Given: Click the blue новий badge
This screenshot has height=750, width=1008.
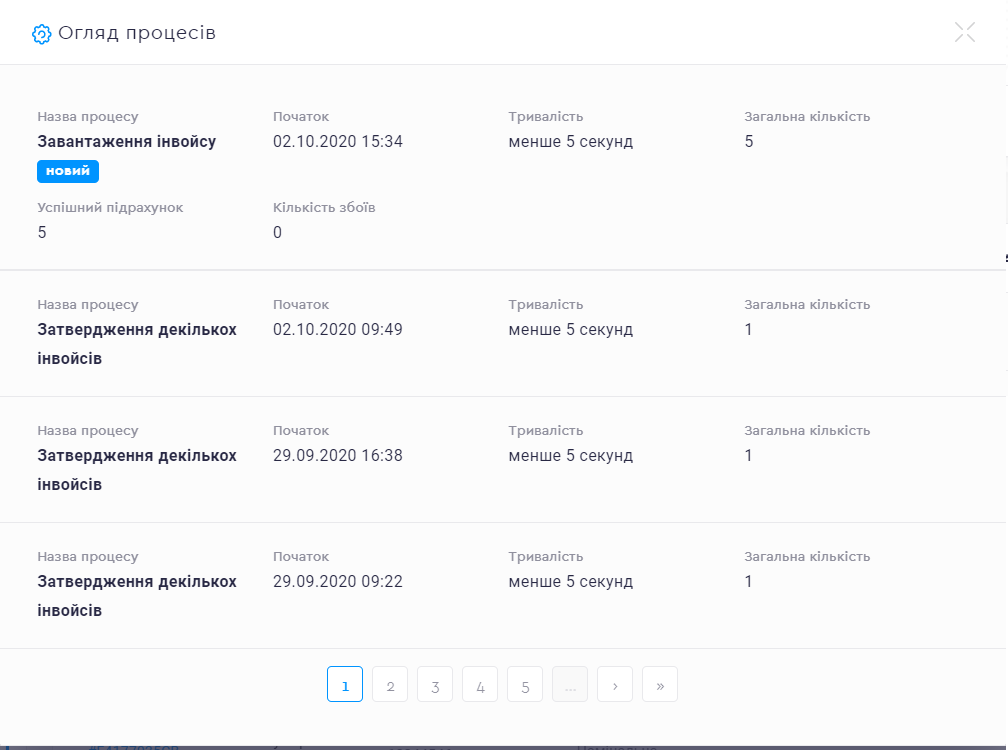Looking at the screenshot, I should pyautogui.click(x=68, y=171).
